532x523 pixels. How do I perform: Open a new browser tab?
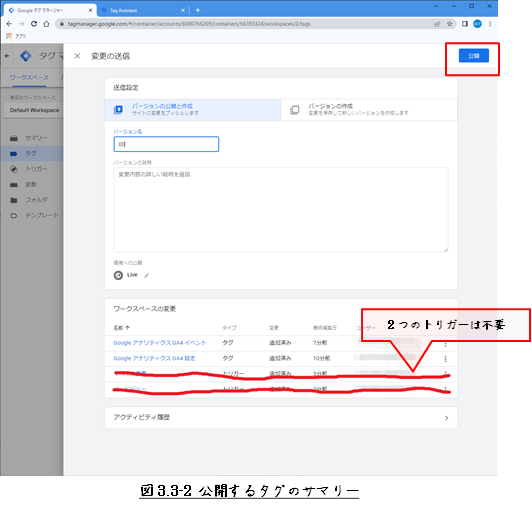coord(197,11)
